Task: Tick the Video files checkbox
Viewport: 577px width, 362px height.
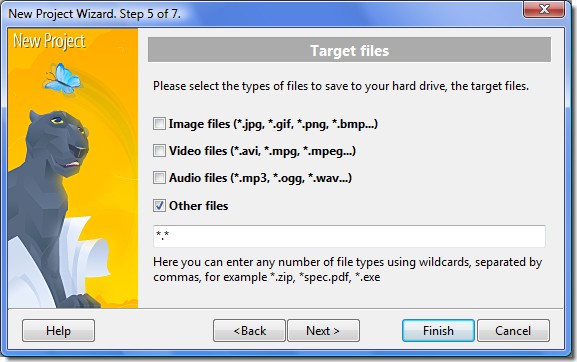Action: [159, 151]
